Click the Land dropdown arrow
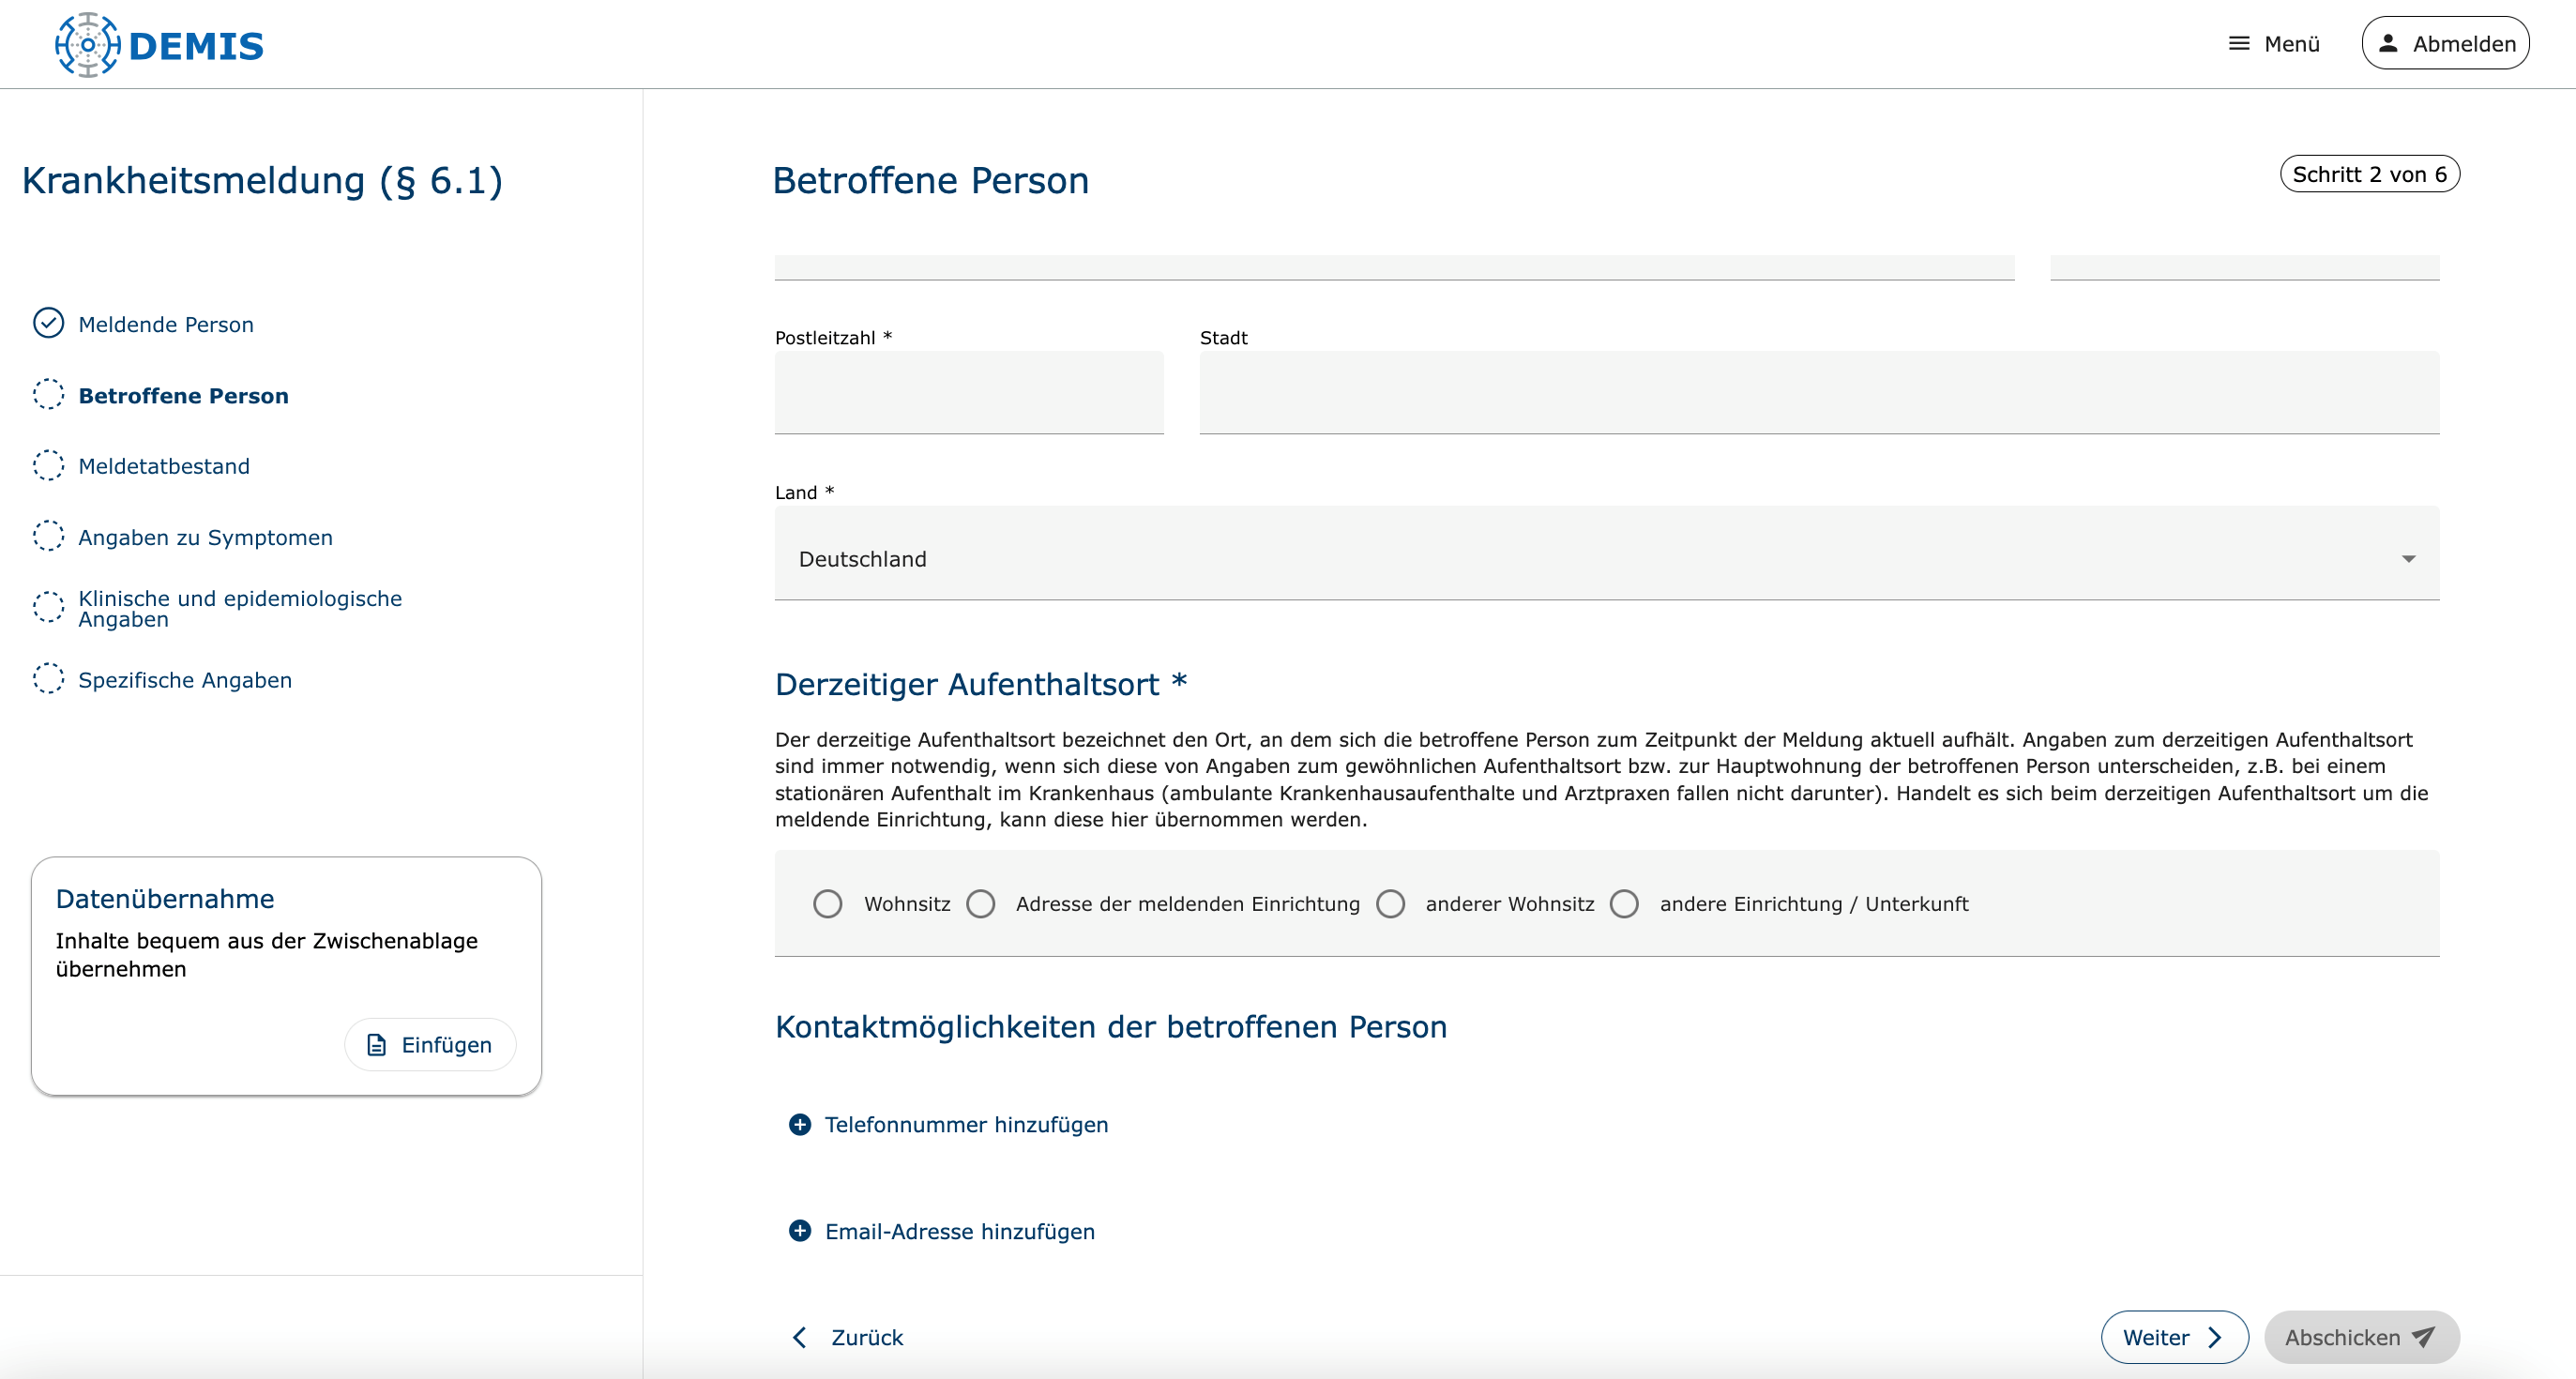The height and width of the screenshot is (1379, 2576). click(2408, 559)
